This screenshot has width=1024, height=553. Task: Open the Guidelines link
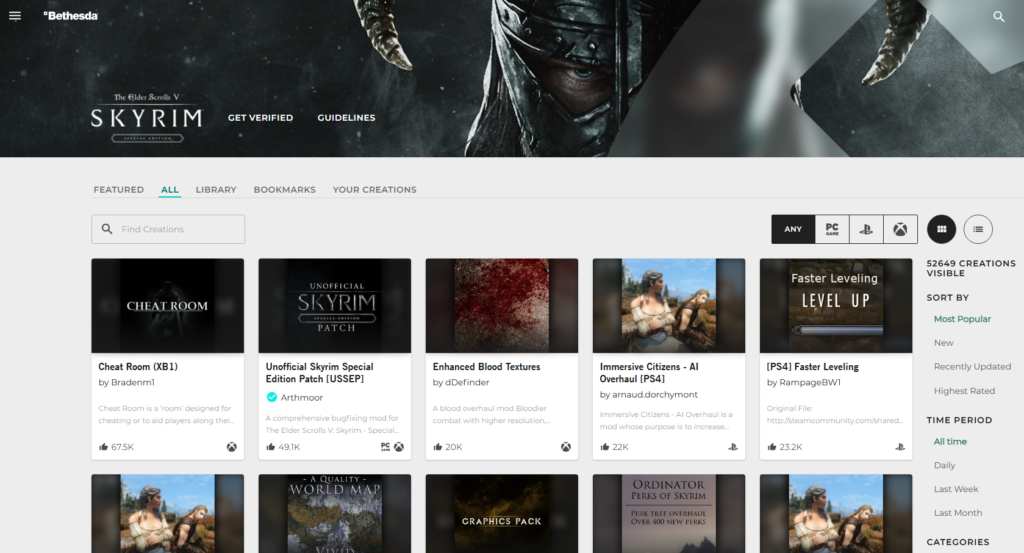(346, 118)
